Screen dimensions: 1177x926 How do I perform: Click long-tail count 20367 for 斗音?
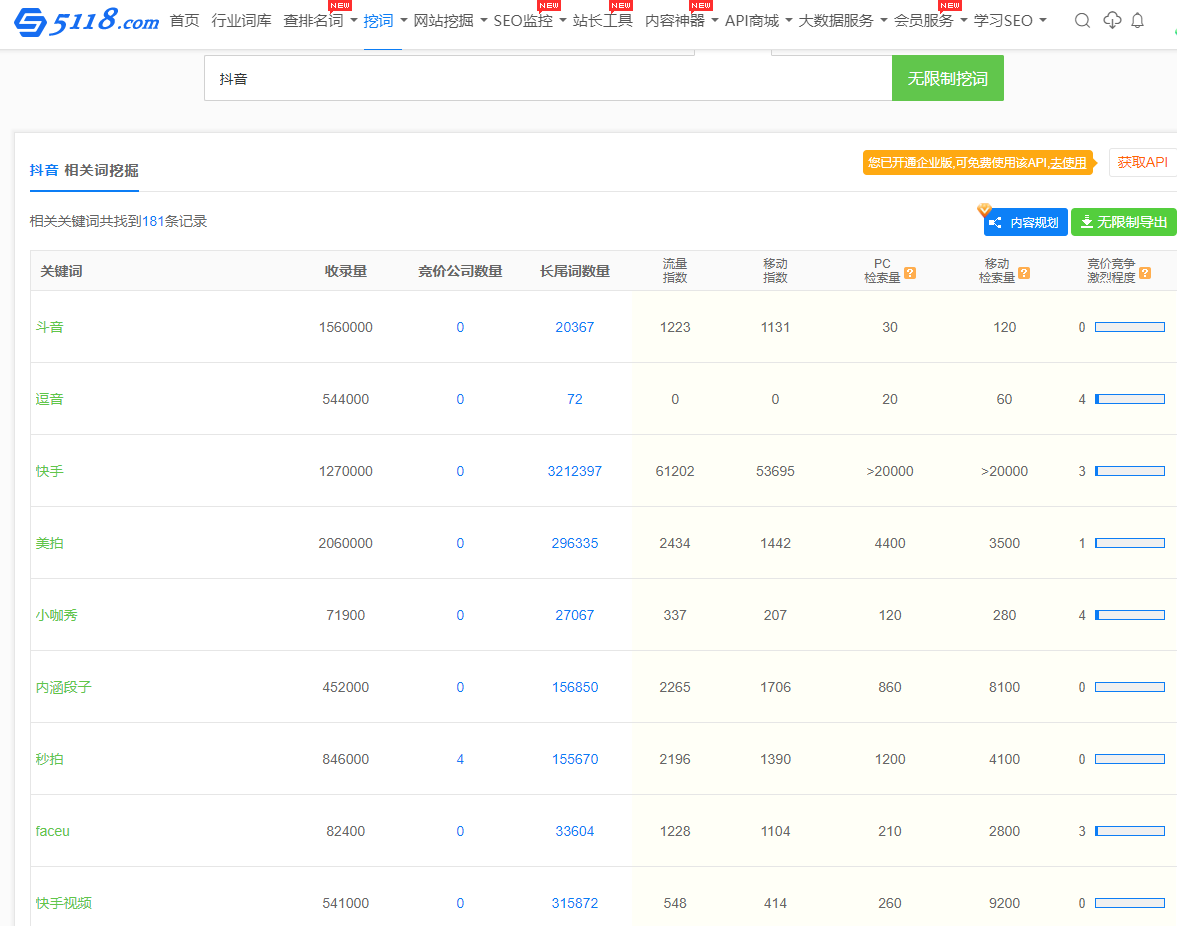(x=574, y=327)
